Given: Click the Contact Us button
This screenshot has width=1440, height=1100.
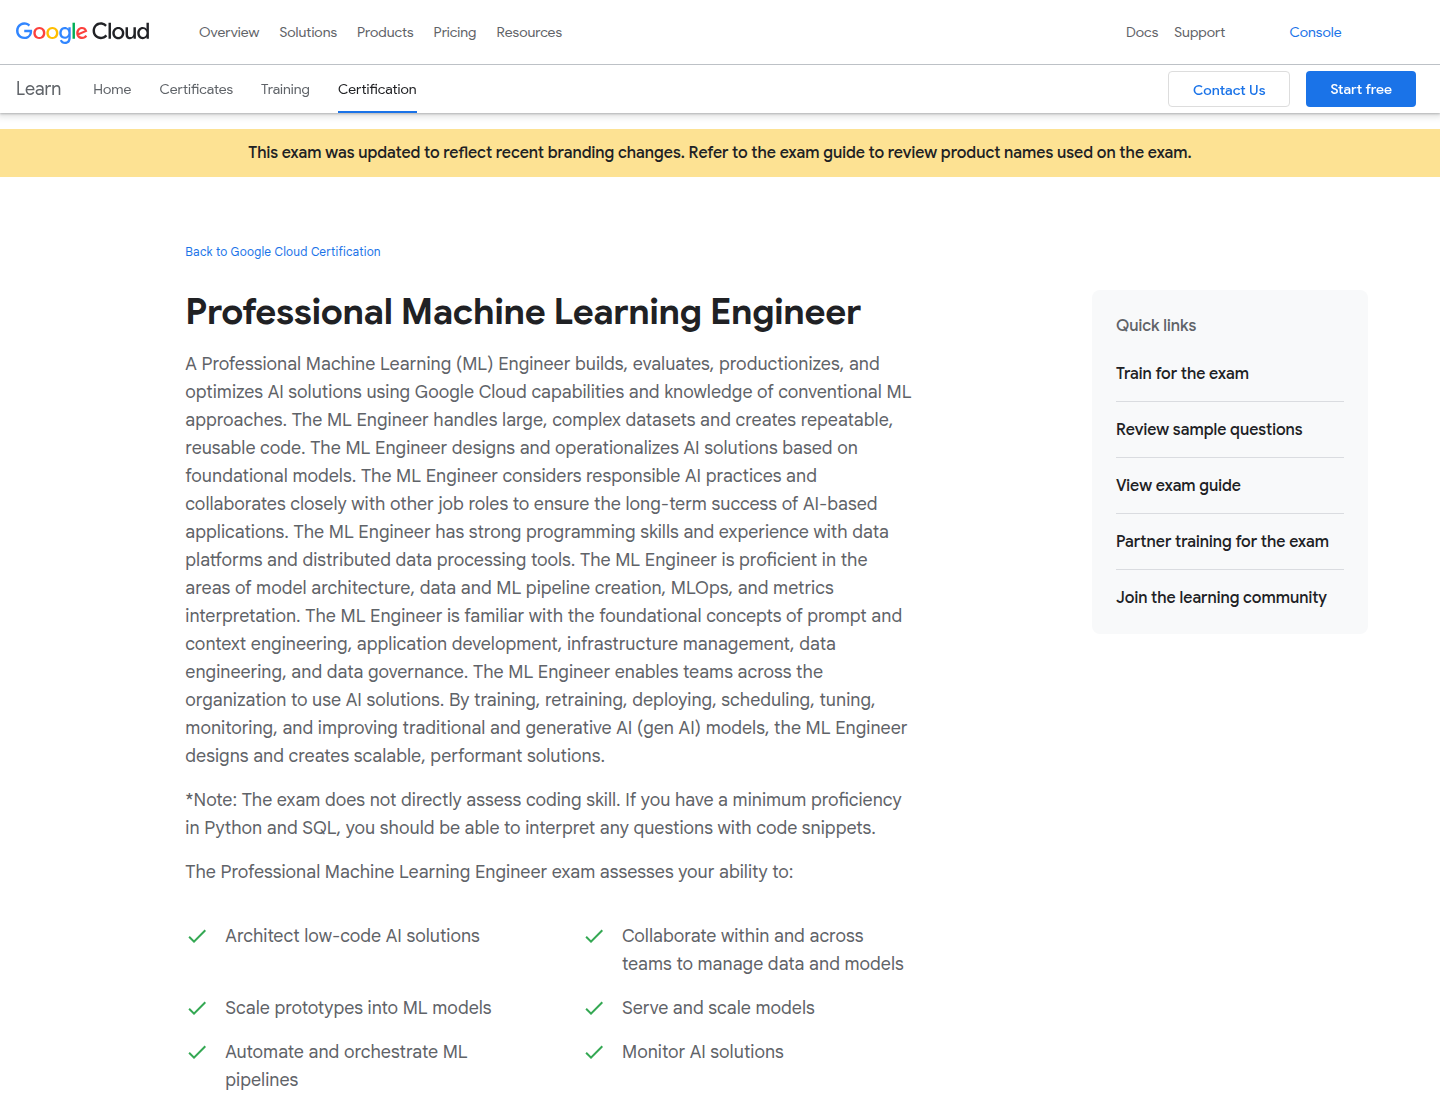Looking at the screenshot, I should coord(1229,89).
